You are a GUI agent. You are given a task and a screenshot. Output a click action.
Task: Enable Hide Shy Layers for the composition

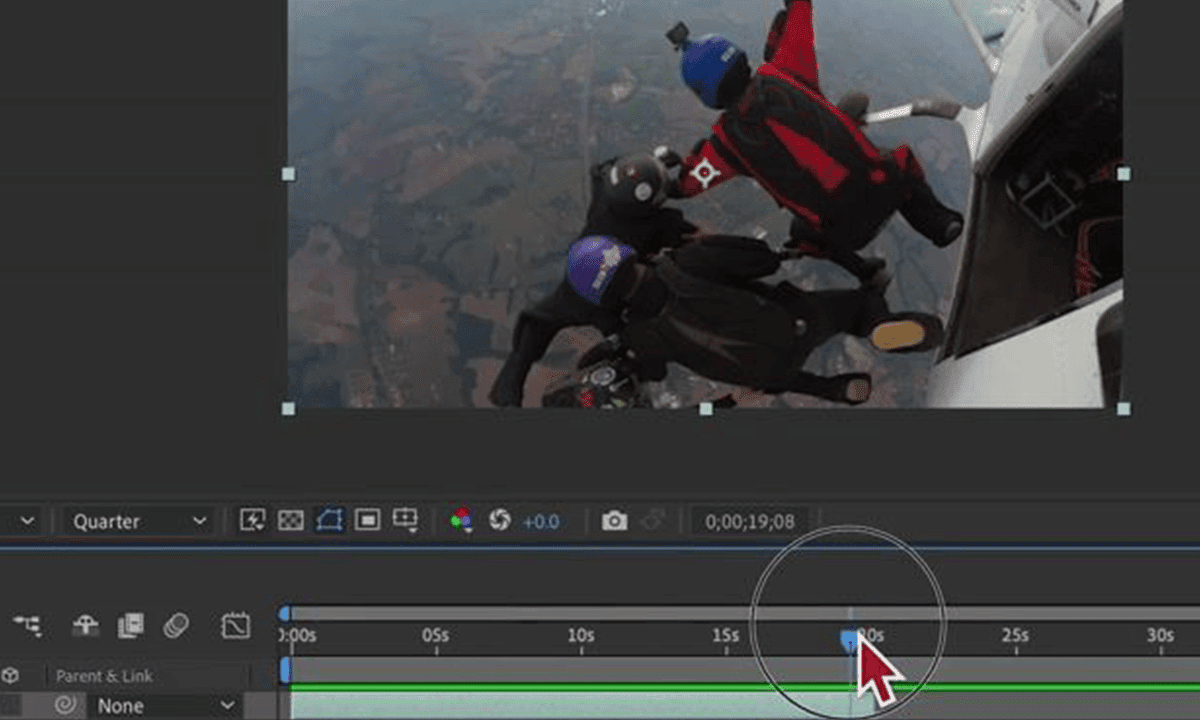pos(85,625)
